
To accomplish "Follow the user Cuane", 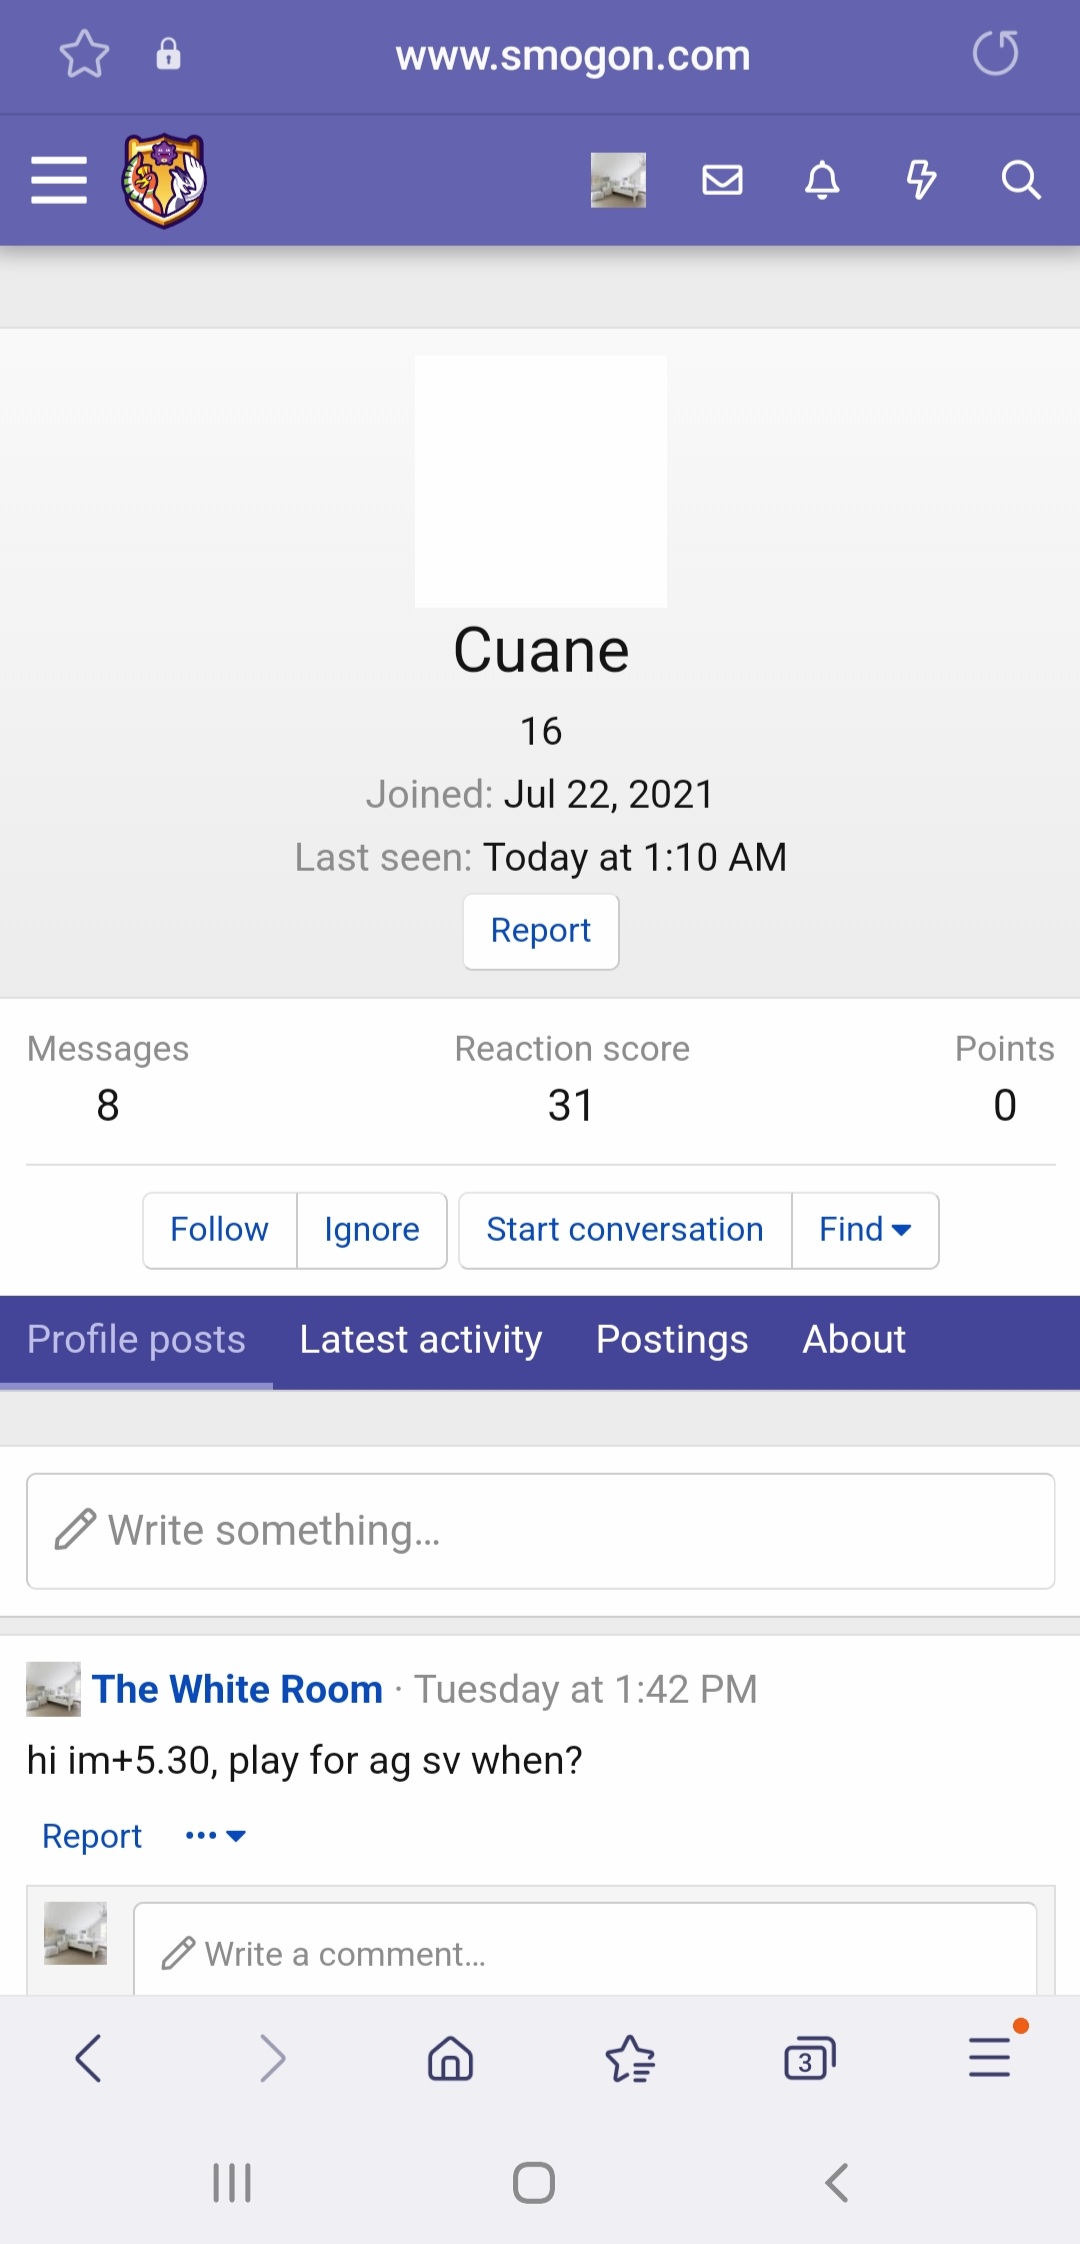I will (x=220, y=1230).
